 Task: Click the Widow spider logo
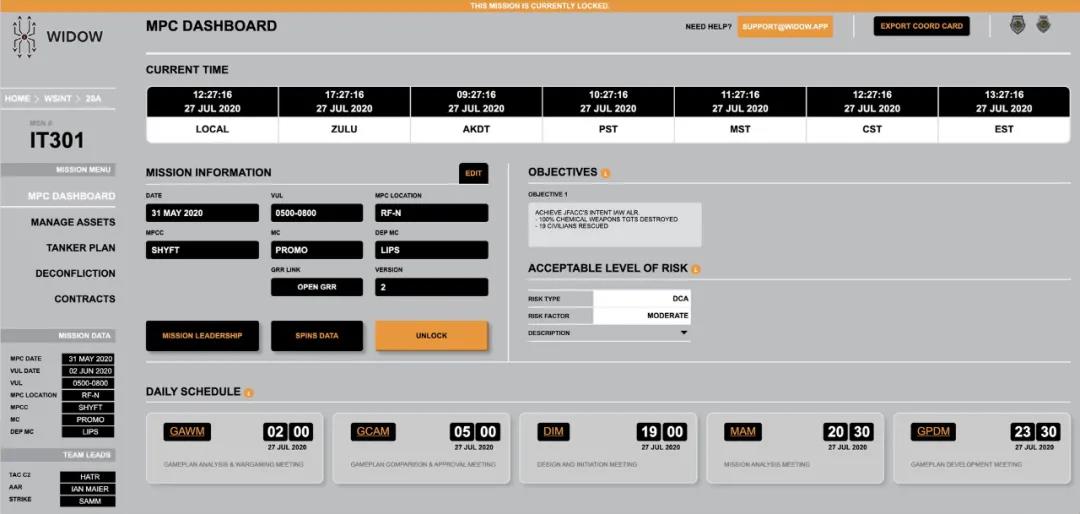coord(24,37)
